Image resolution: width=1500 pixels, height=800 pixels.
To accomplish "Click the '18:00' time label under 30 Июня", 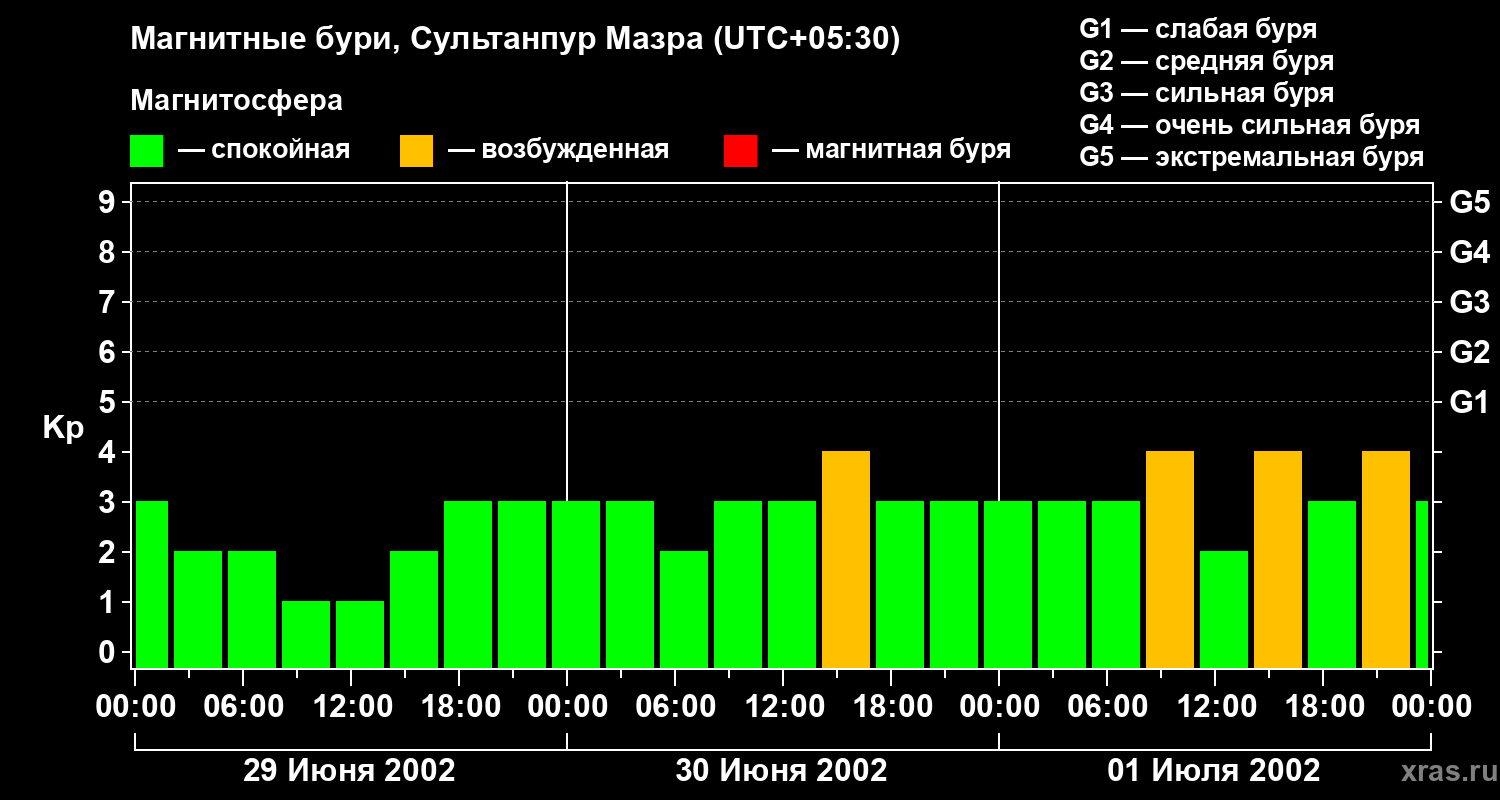I will 891,707.
